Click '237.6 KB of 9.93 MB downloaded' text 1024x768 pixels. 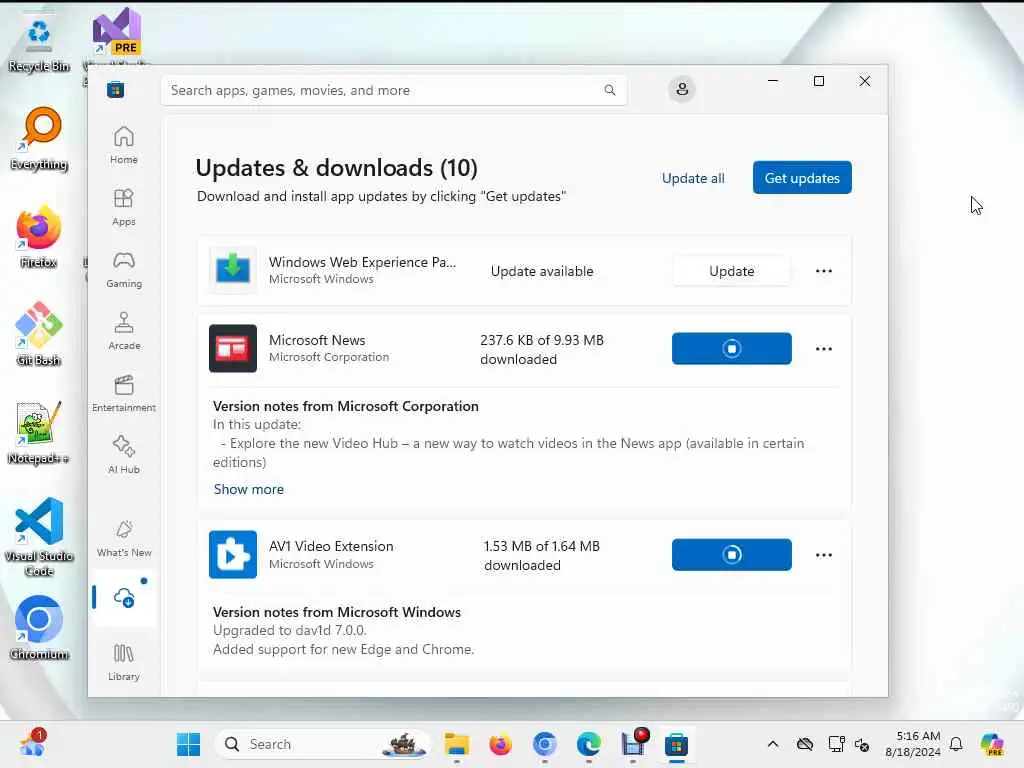[542, 349]
